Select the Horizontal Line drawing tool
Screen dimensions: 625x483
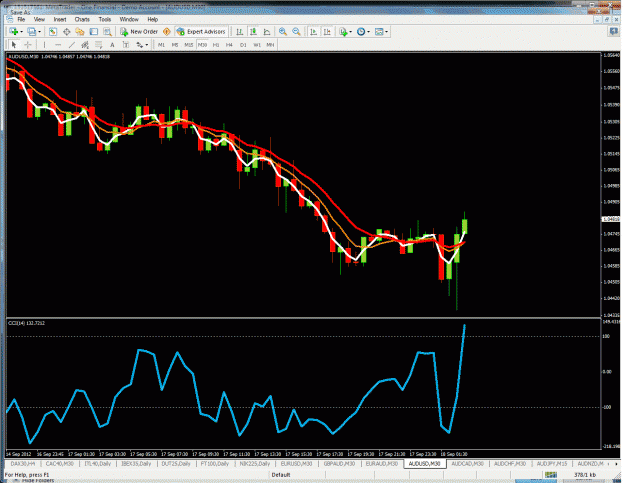(58, 45)
